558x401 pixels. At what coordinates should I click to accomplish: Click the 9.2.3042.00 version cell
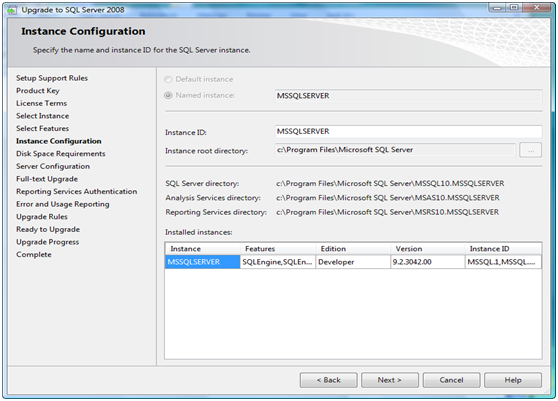(x=428, y=262)
